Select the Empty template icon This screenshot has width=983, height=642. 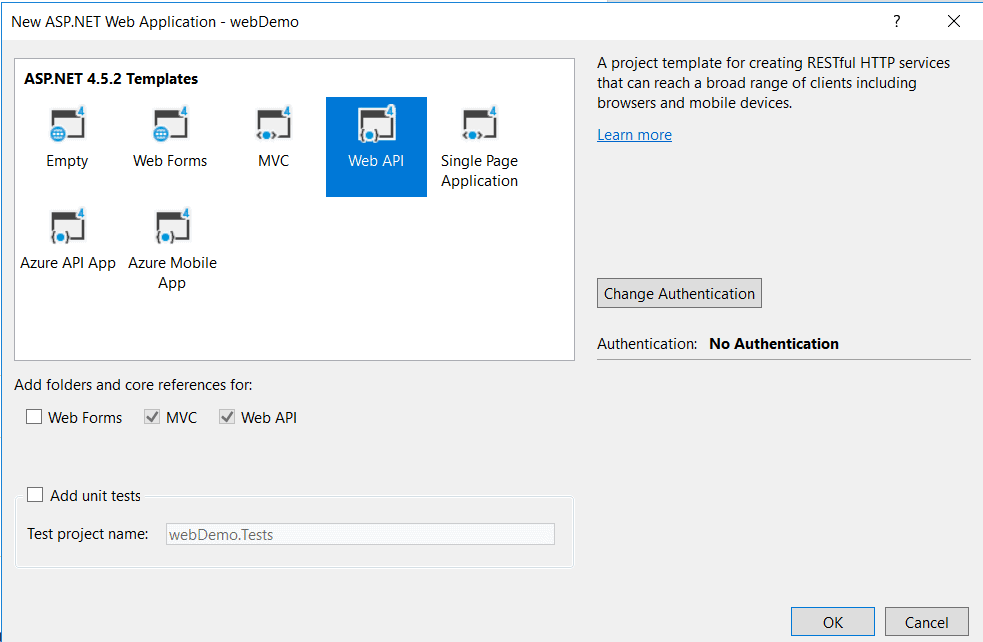(67, 124)
